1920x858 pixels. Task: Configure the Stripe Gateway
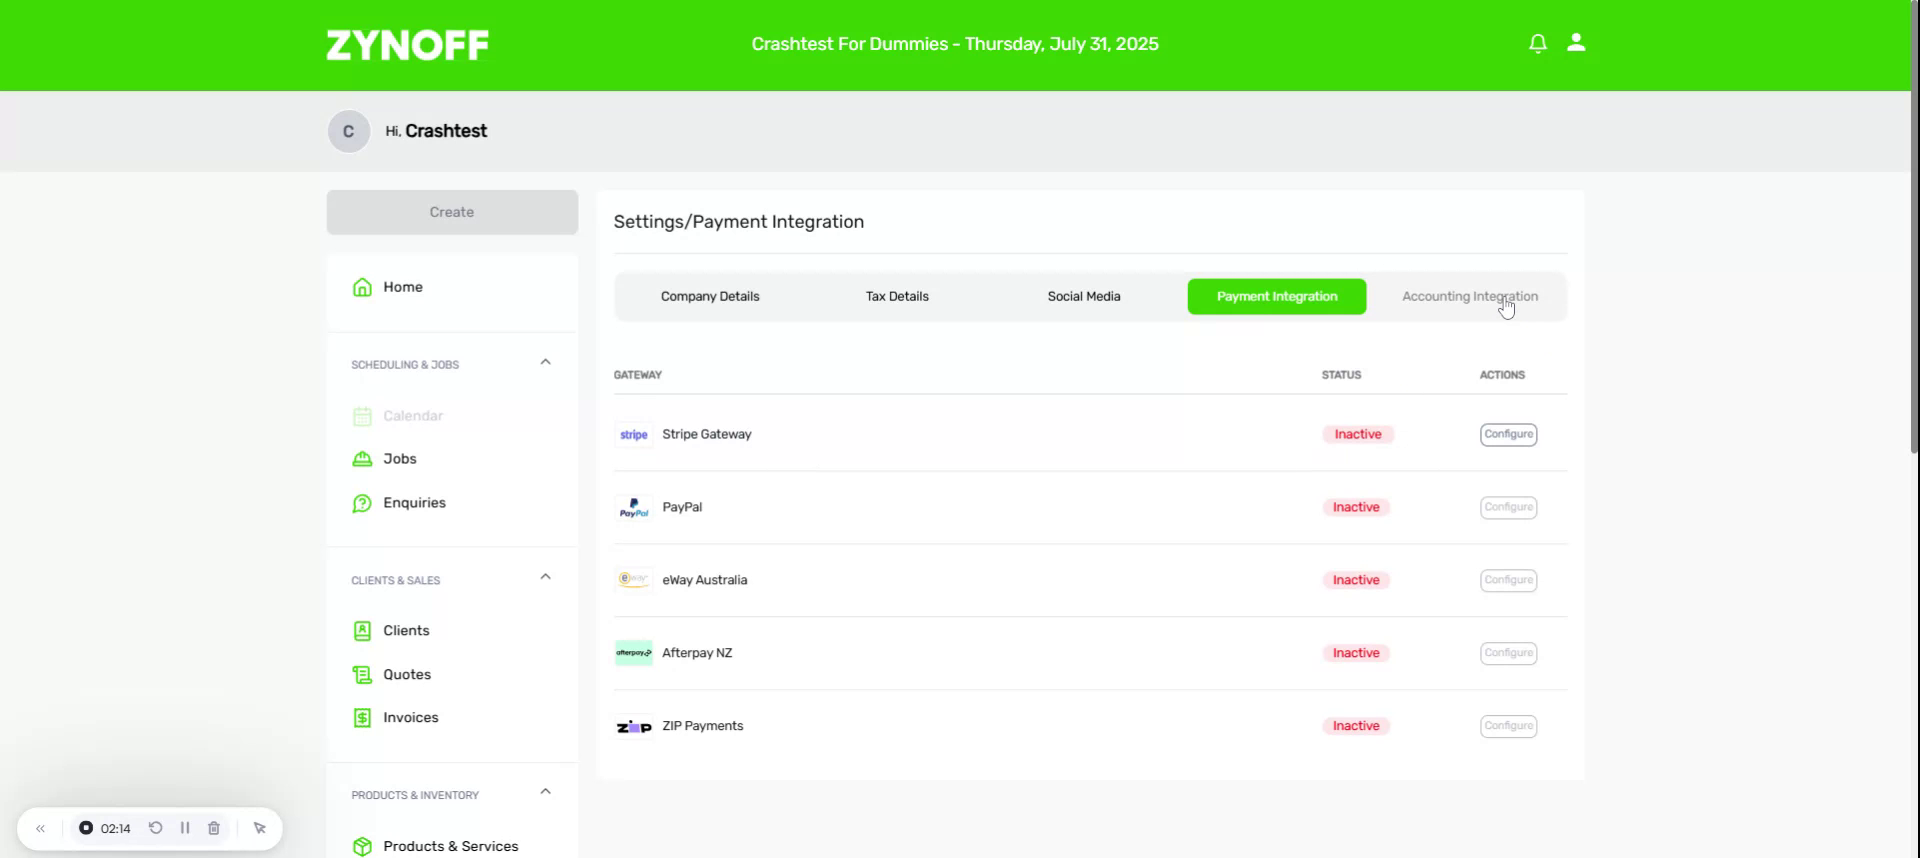[x=1508, y=435]
